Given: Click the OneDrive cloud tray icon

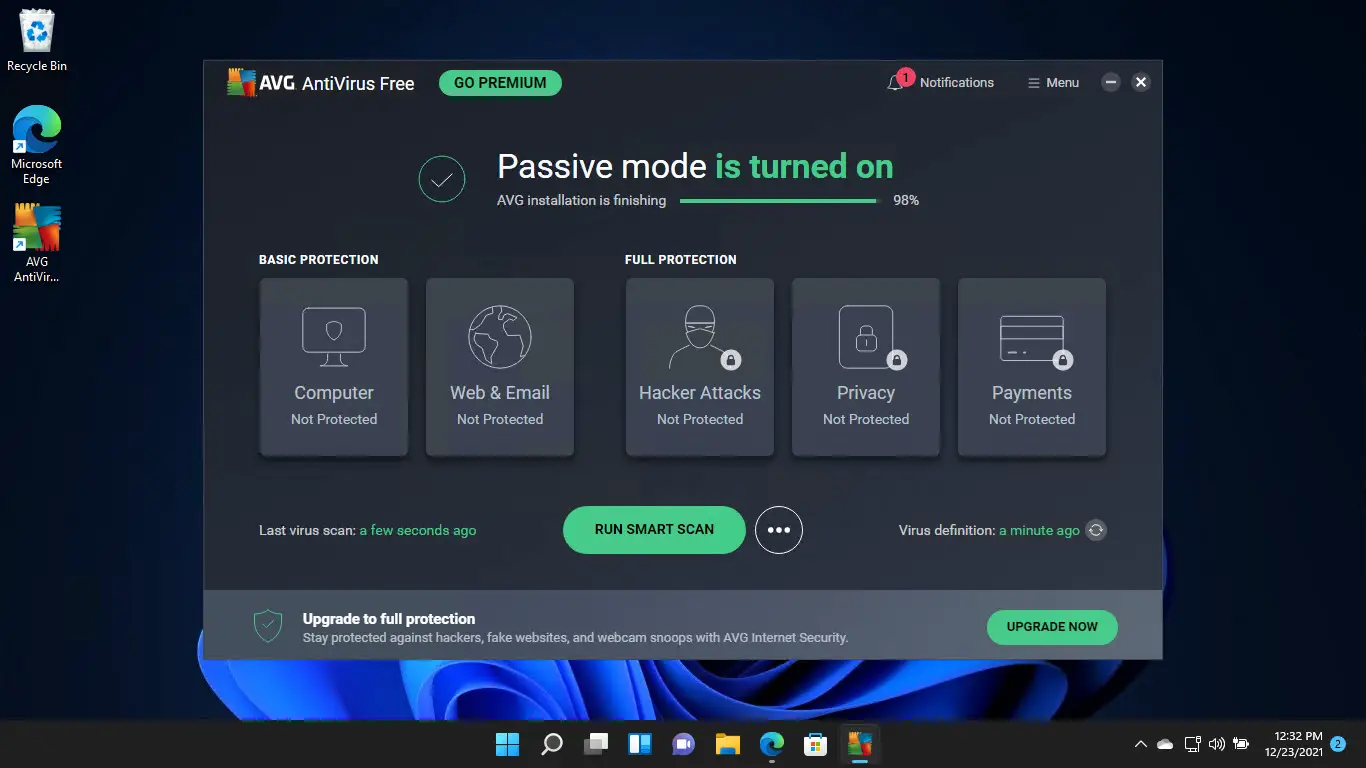Looking at the screenshot, I should [x=1165, y=744].
